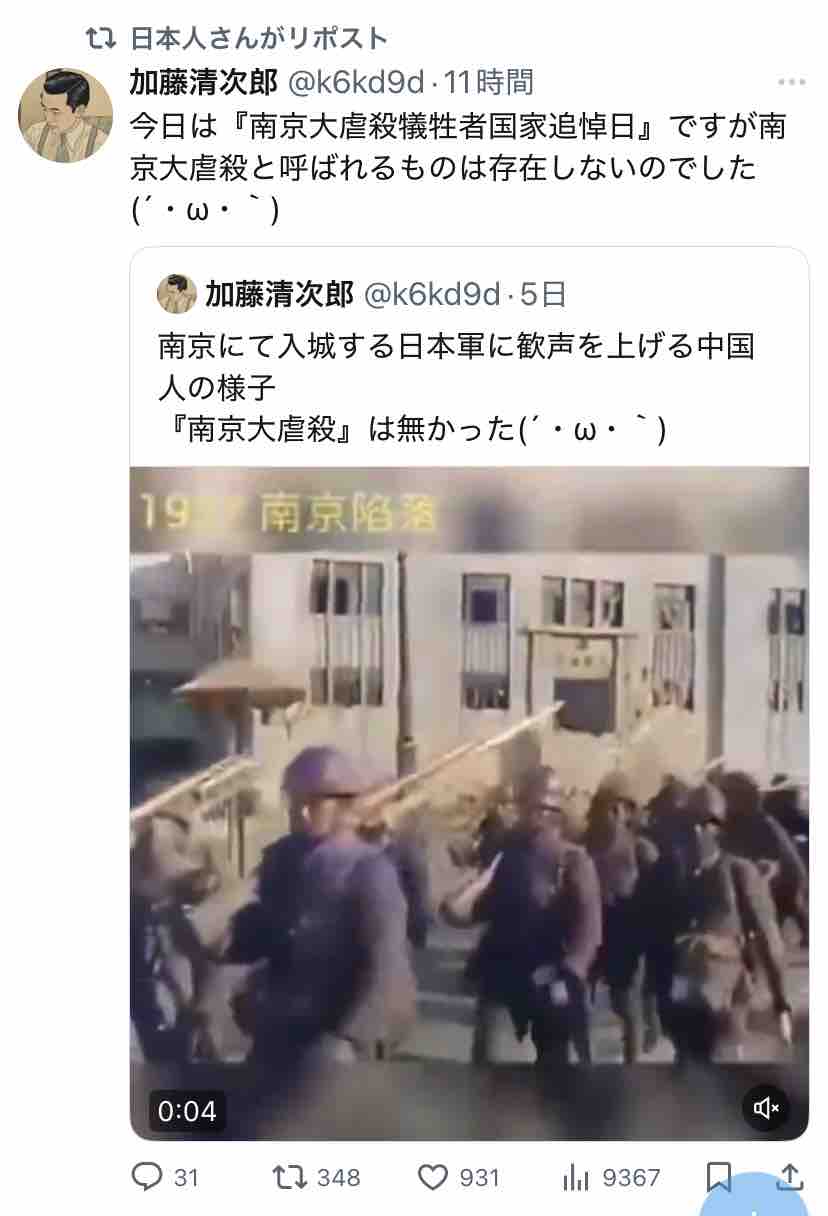Open 加藤清次郎 profile avatar

pyautogui.click(x=65, y=115)
